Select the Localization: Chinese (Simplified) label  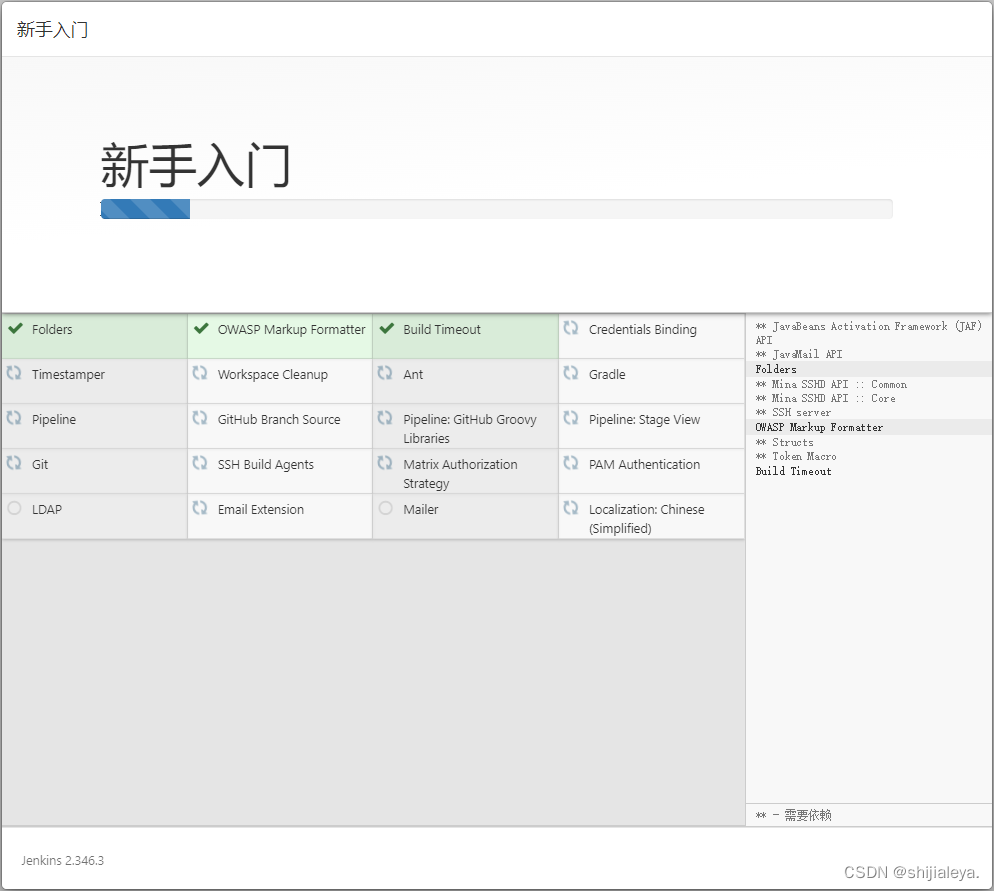(x=647, y=519)
